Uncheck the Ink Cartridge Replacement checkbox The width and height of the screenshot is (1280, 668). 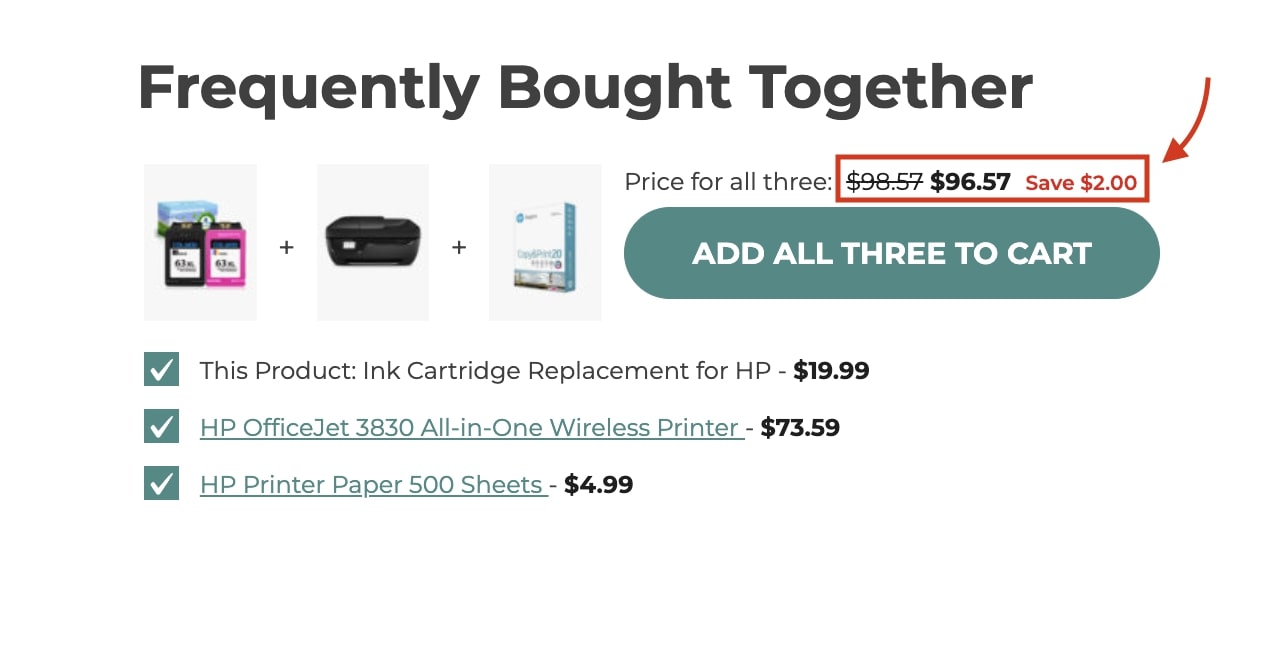pyautogui.click(x=161, y=369)
